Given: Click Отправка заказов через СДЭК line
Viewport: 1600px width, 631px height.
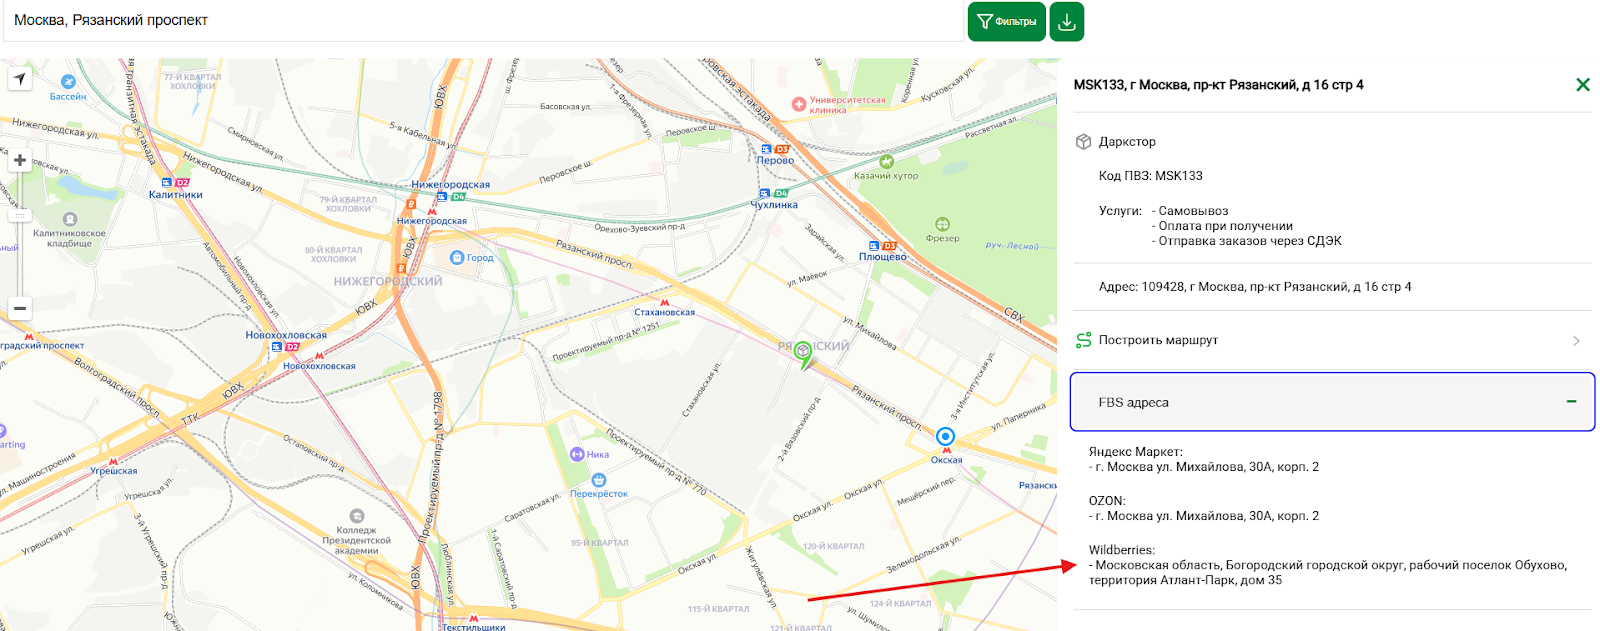Looking at the screenshot, I should (x=1247, y=241).
